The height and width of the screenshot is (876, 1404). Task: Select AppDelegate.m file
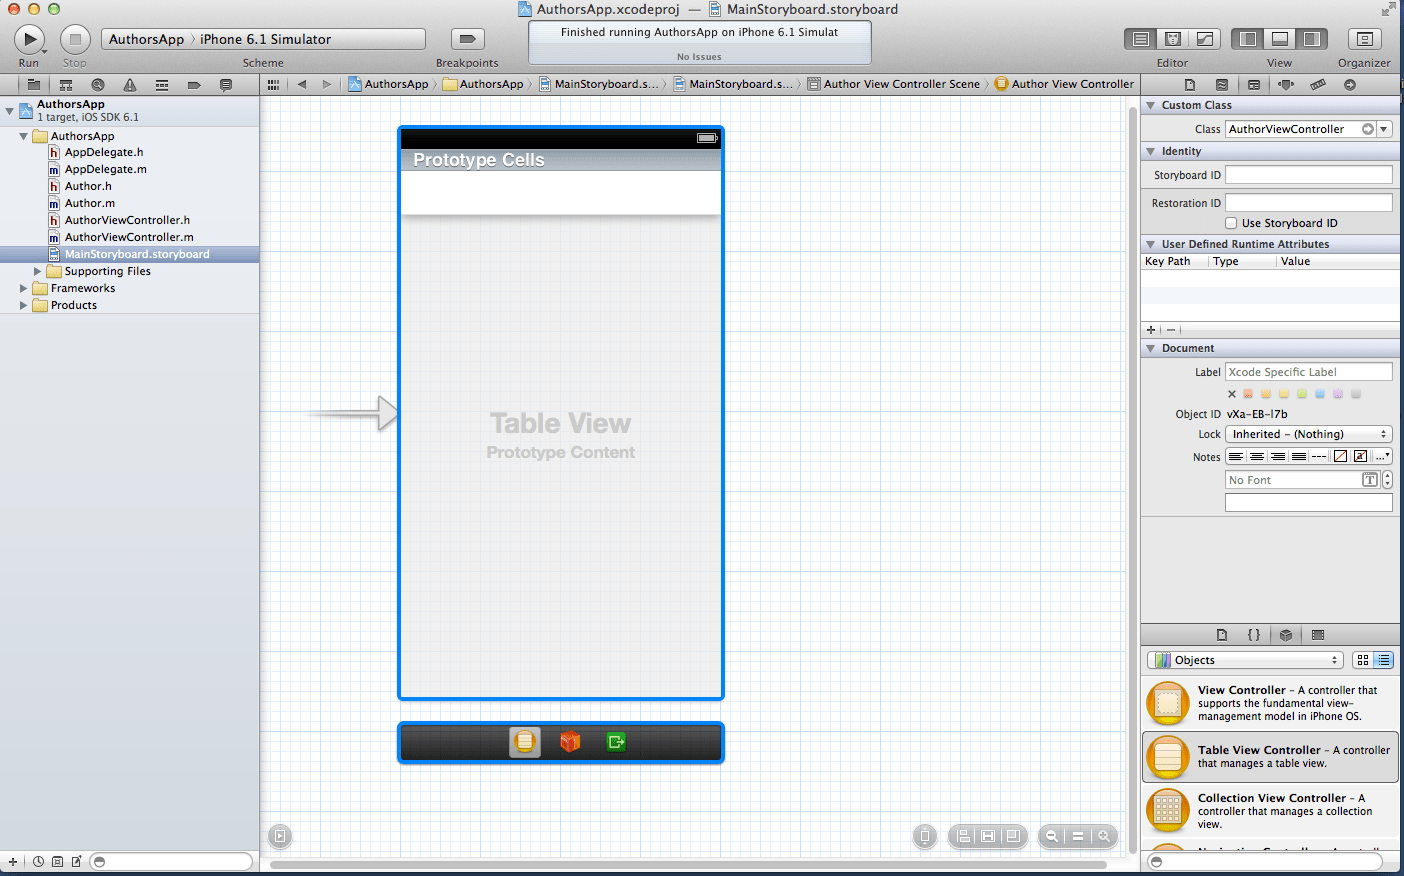(x=105, y=169)
